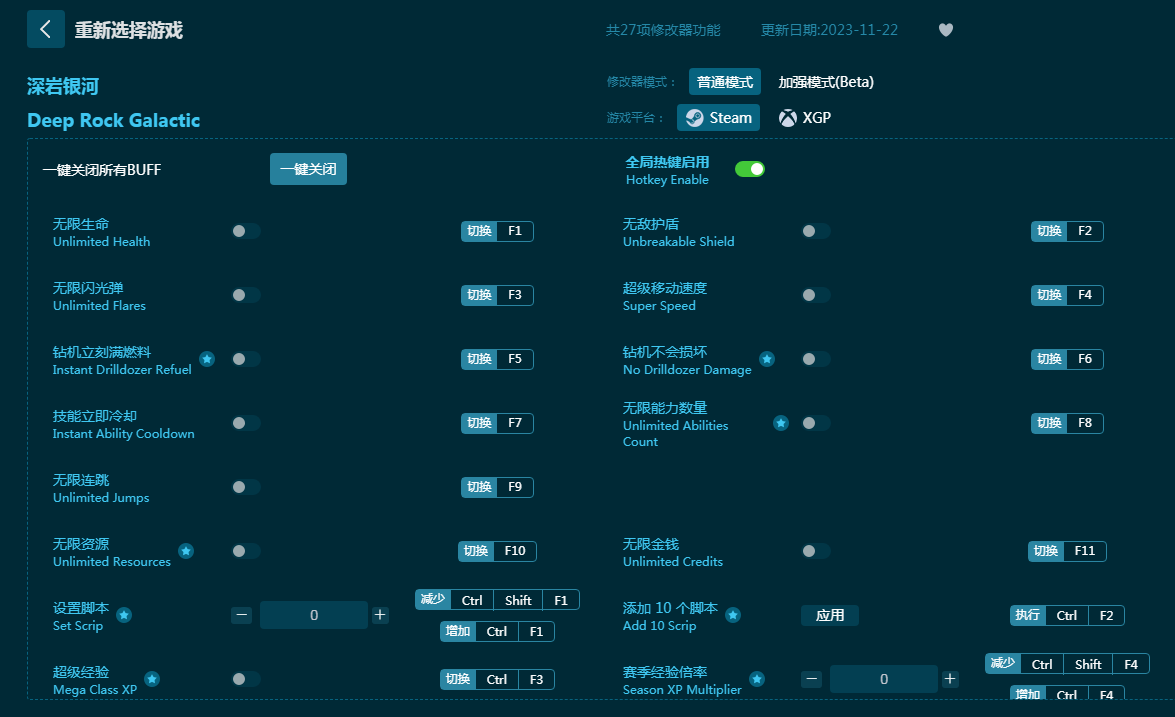1175x717 pixels.
Task: Turn on Unlimited Abilities Count
Action: [815, 423]
